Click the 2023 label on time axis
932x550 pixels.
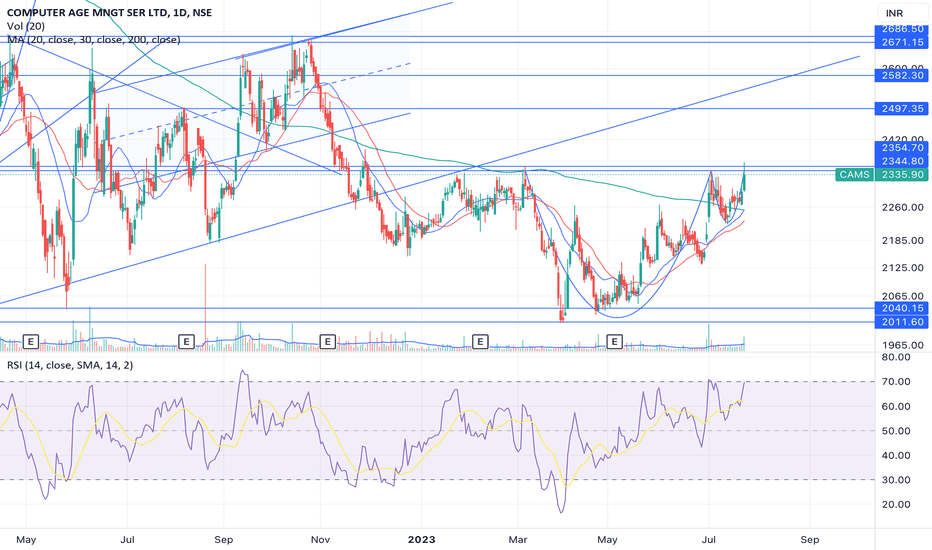tap(421, 540)
